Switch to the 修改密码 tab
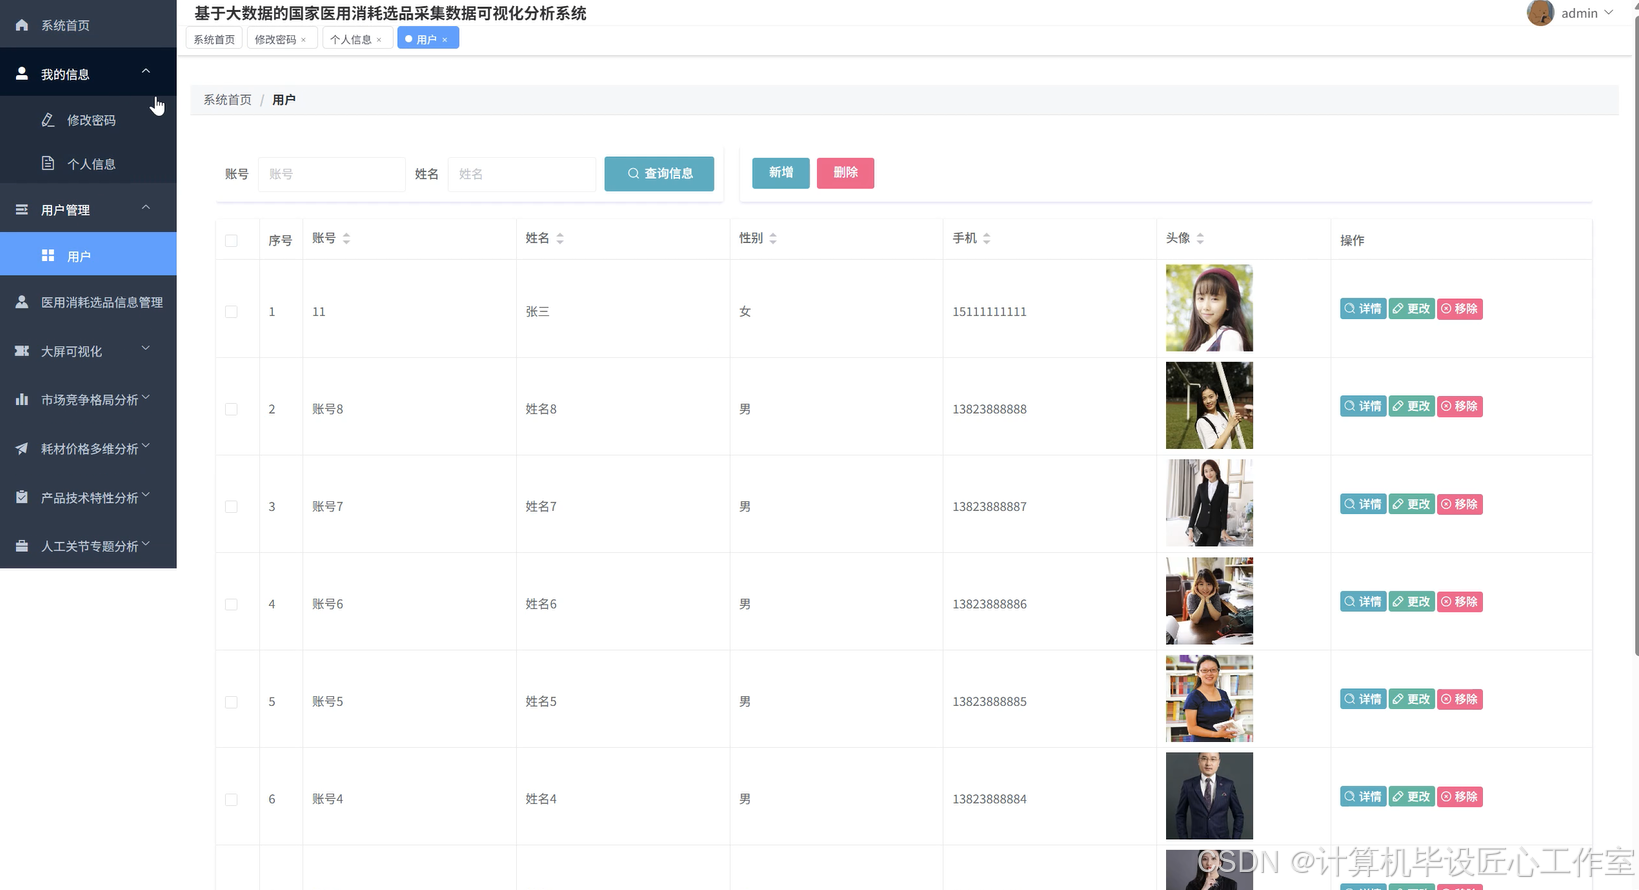Image resolution: width=1639 pixels, height=890 pixels. point(275,39)
